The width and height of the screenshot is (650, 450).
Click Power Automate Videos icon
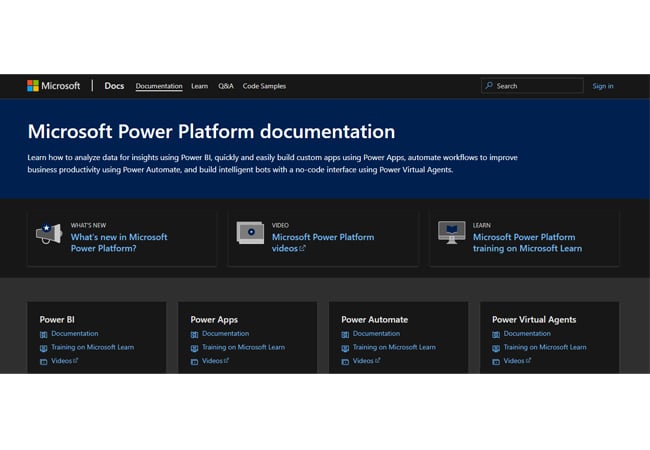pyautogui.click(x=345, y=362)
